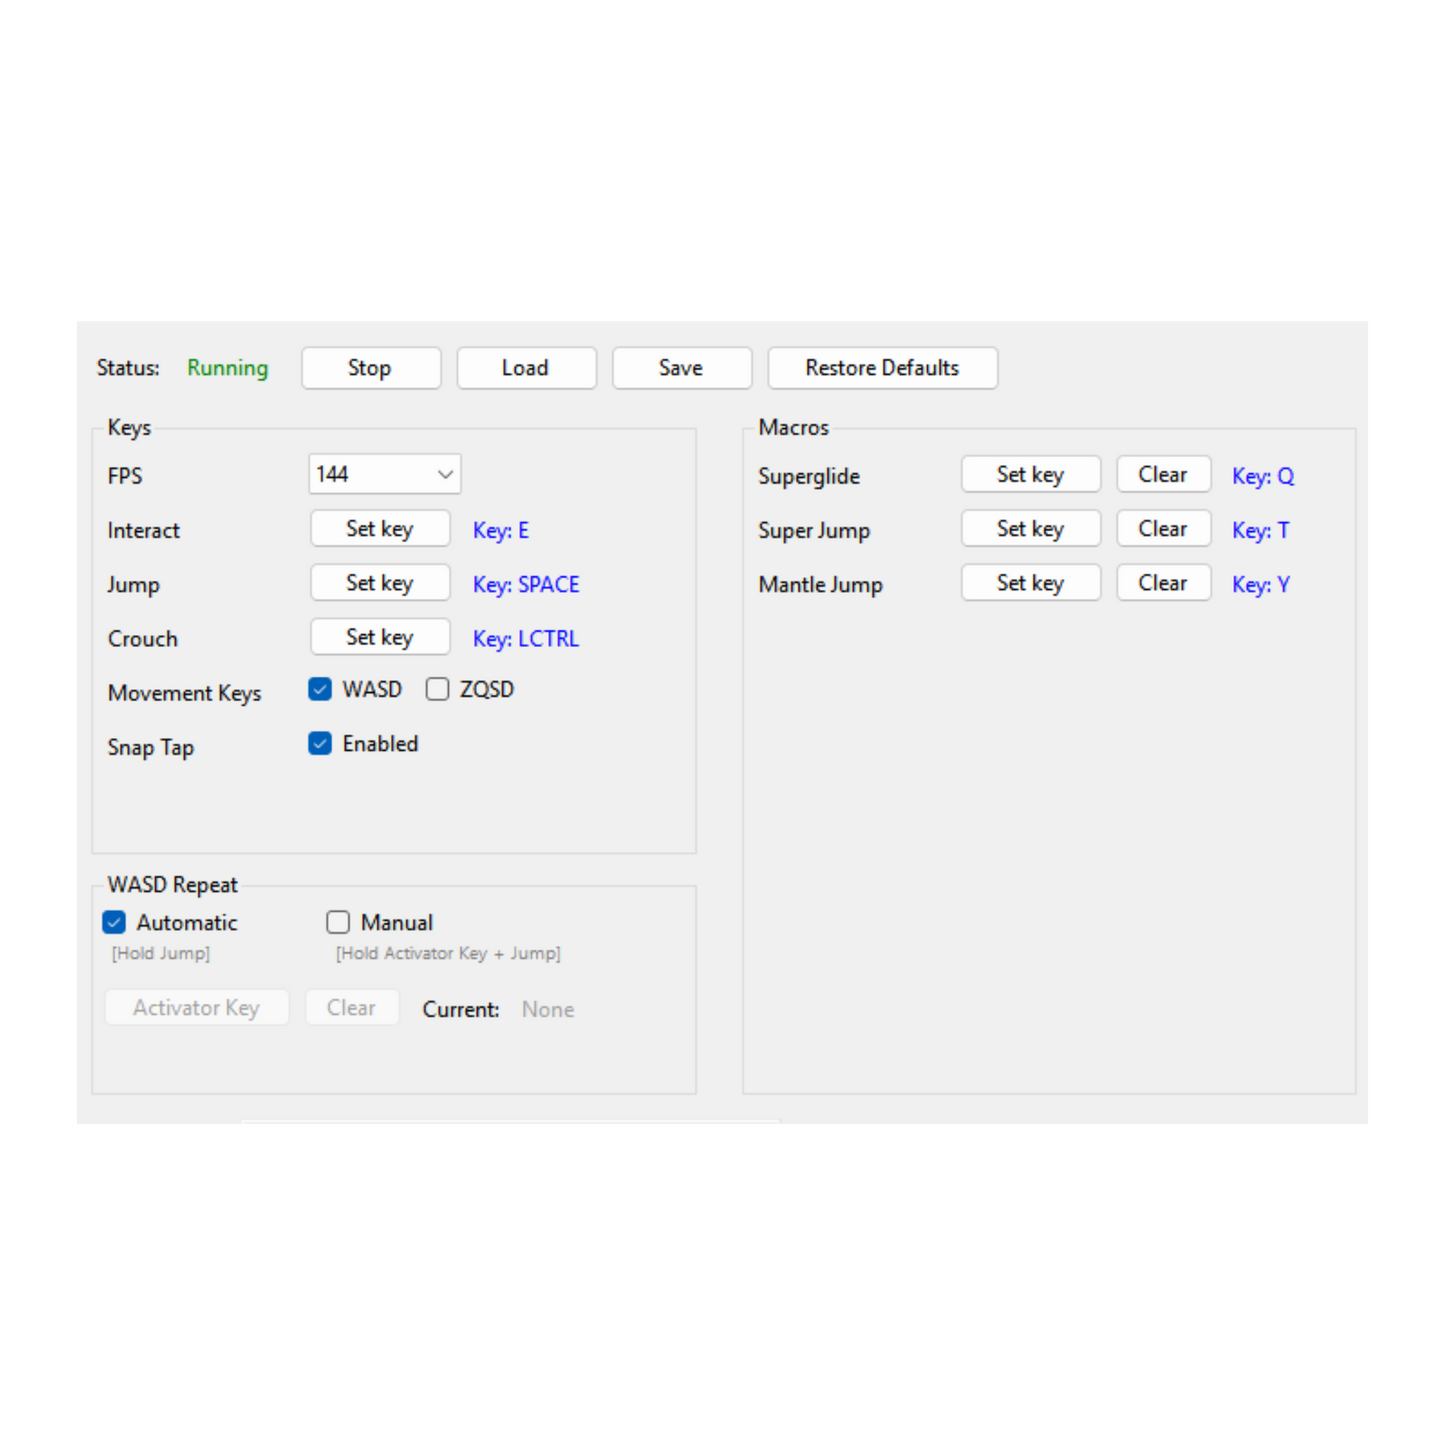Enable ZQSD movement keys
The width and height of the screenshot is (1445, 1445).
point(437,689)
